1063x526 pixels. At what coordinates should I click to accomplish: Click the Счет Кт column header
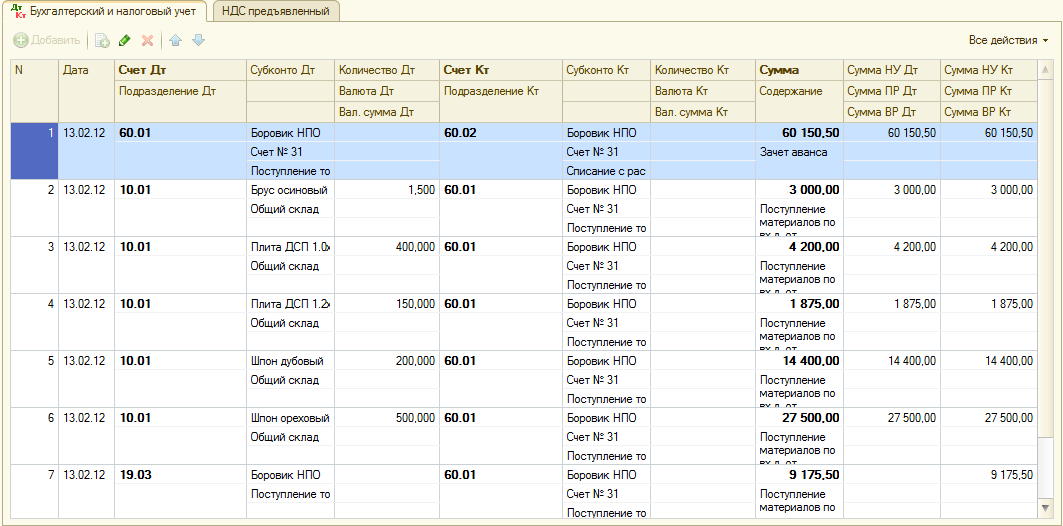(501, 70)
